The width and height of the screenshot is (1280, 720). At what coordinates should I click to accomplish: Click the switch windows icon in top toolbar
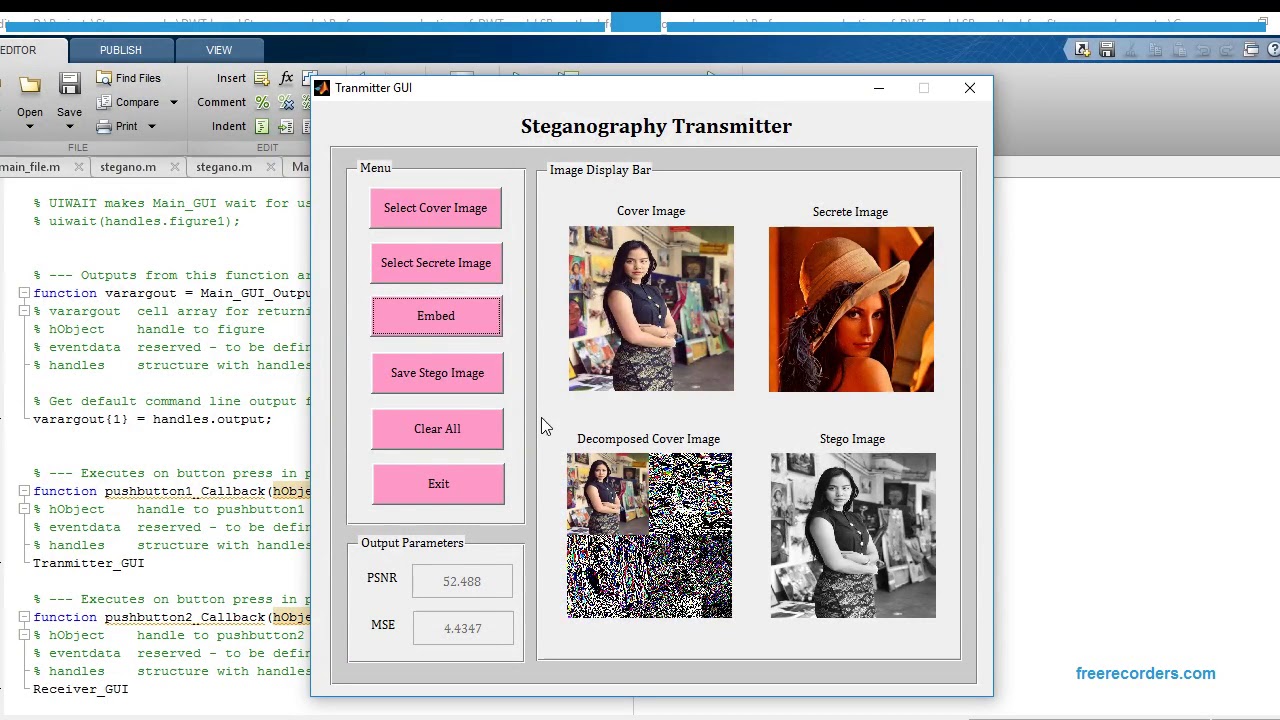click(1251, 49)
